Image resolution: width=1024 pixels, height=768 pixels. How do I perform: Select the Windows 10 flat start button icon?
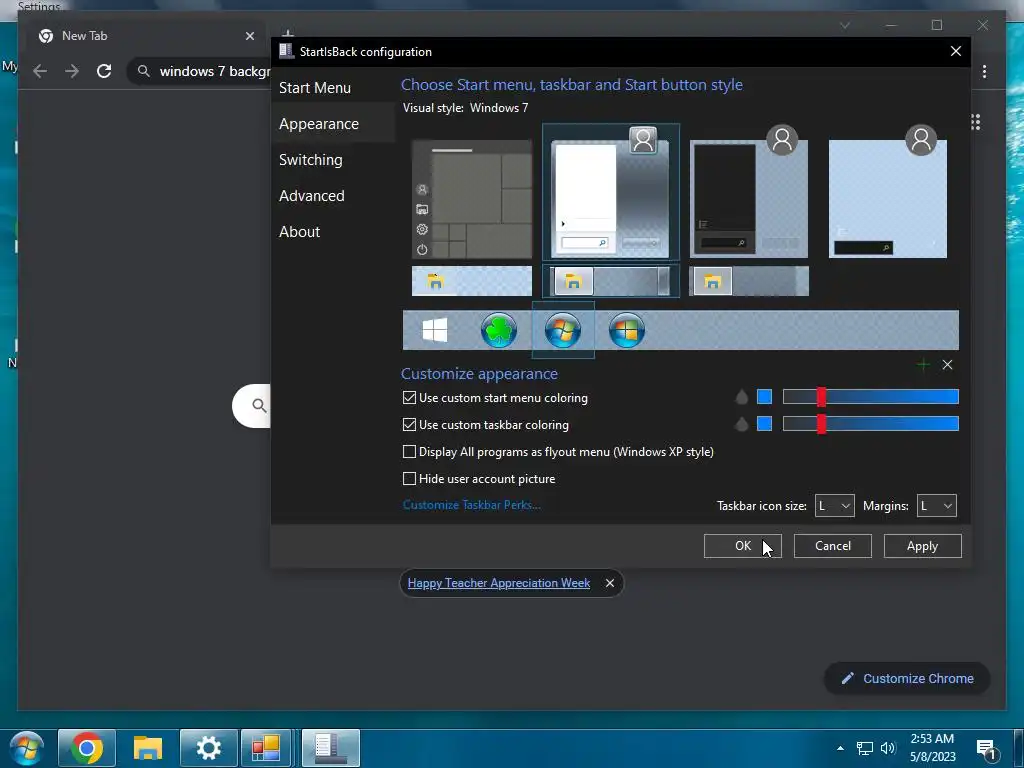click(435, 330)
